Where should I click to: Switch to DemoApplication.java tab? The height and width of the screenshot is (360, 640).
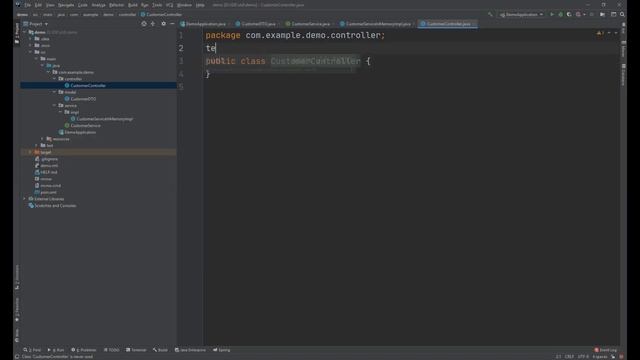pyautogui.click(x=203, y=24)
